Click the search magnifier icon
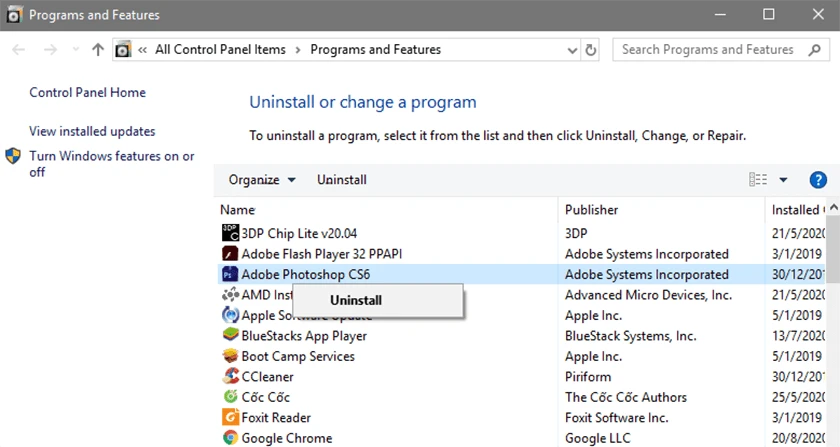840x447 pixels. coord(814,50)
